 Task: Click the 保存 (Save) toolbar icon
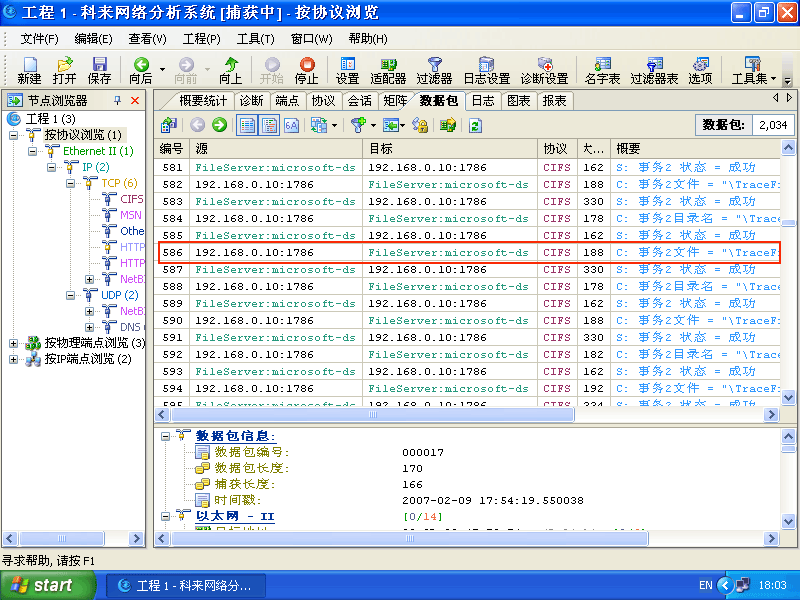click(x=100, y=70)
